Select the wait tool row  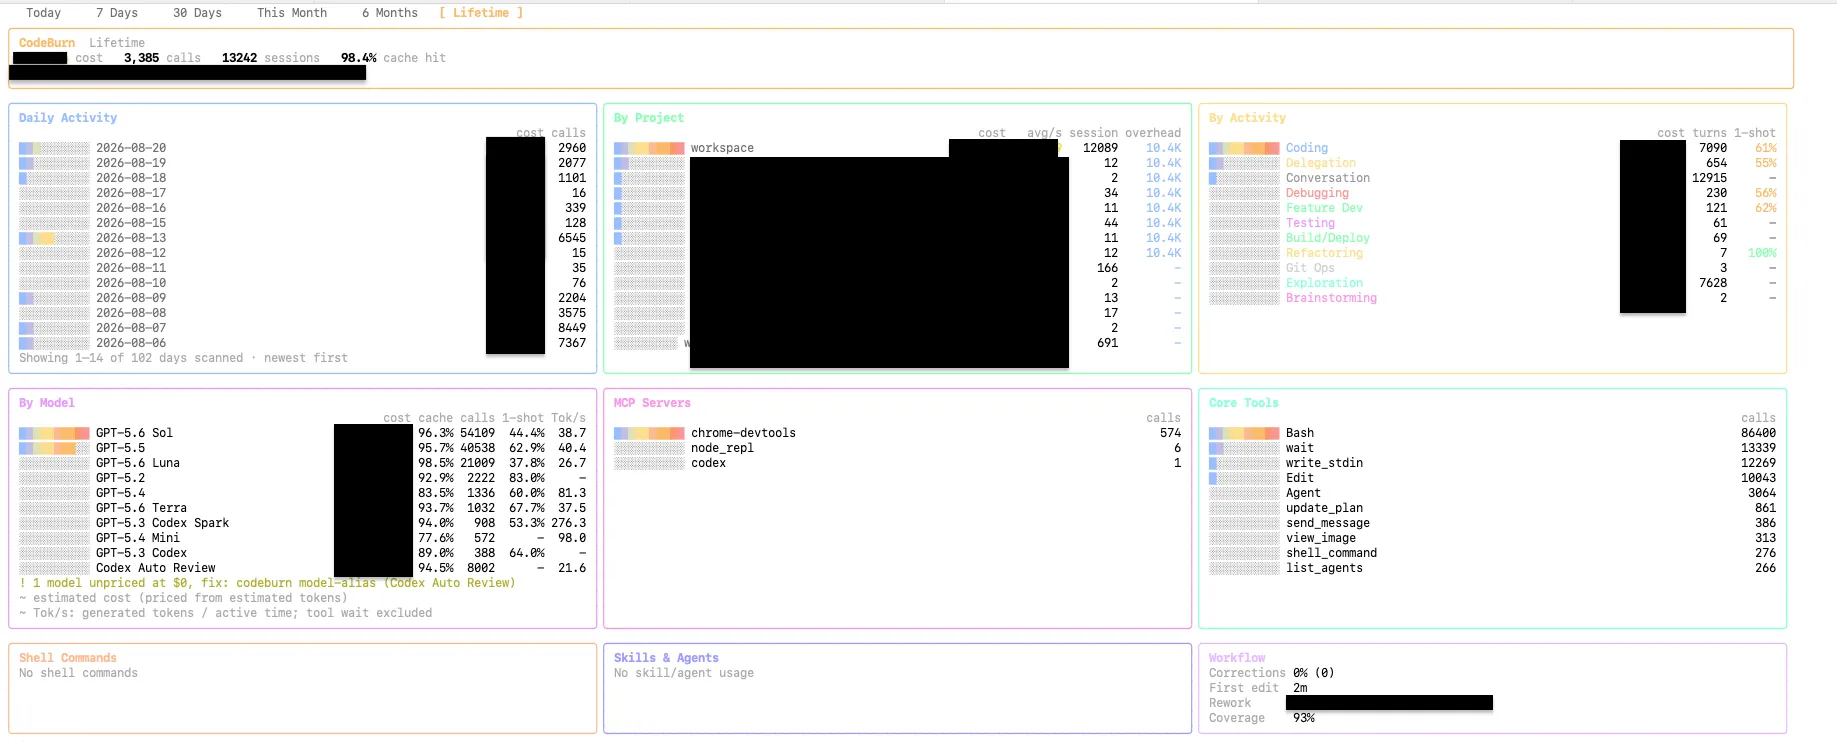point(1492,448)
